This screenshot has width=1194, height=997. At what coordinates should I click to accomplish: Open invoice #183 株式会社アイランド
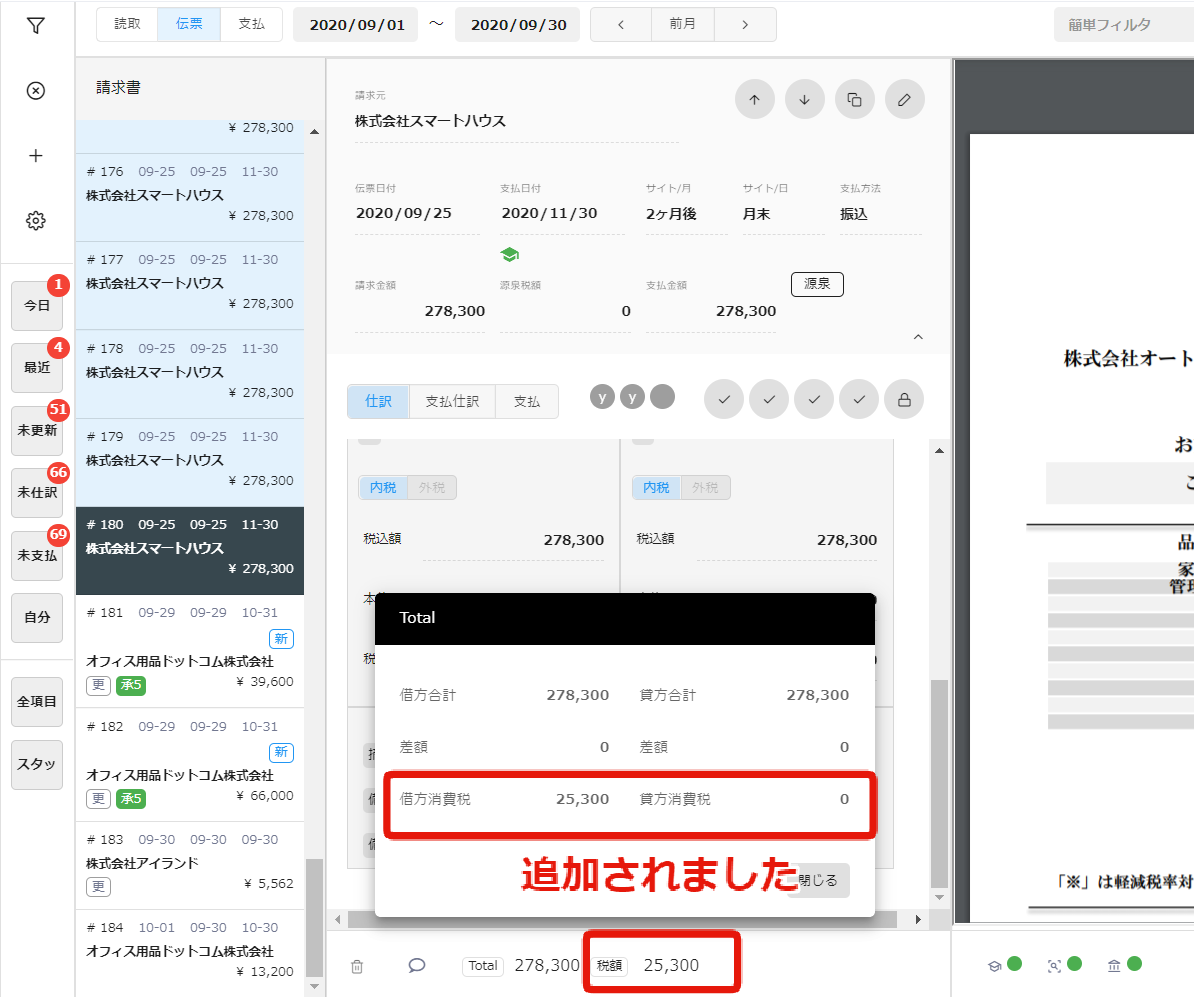click(x=190, y=867)
